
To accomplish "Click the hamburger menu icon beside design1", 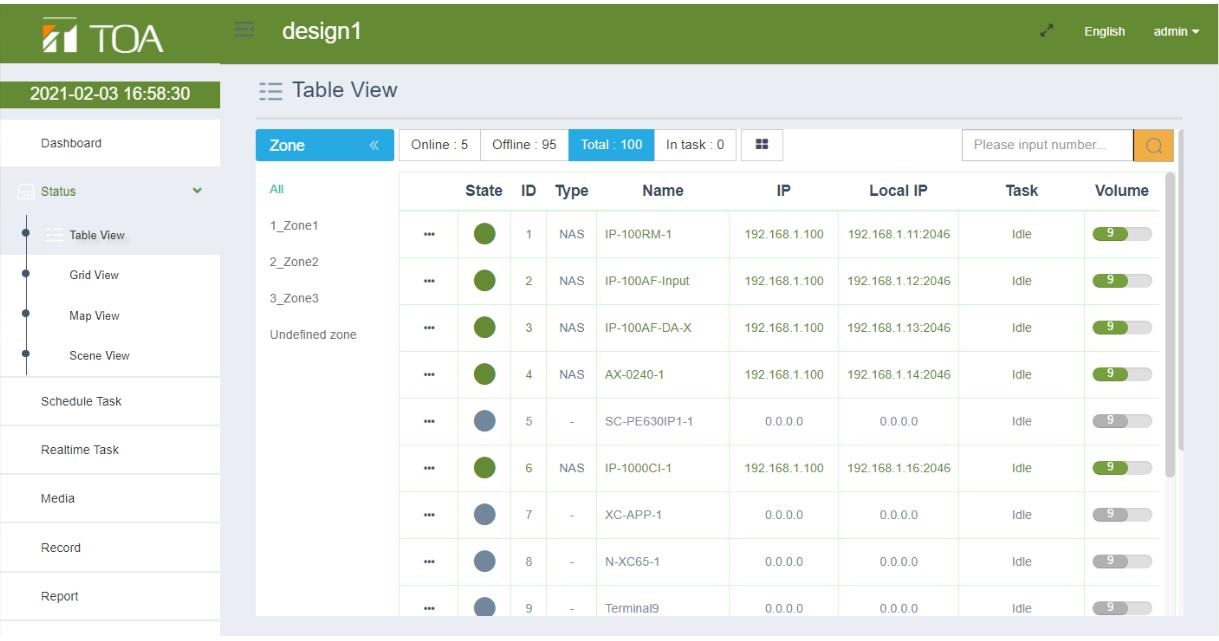I will (242, 31).
